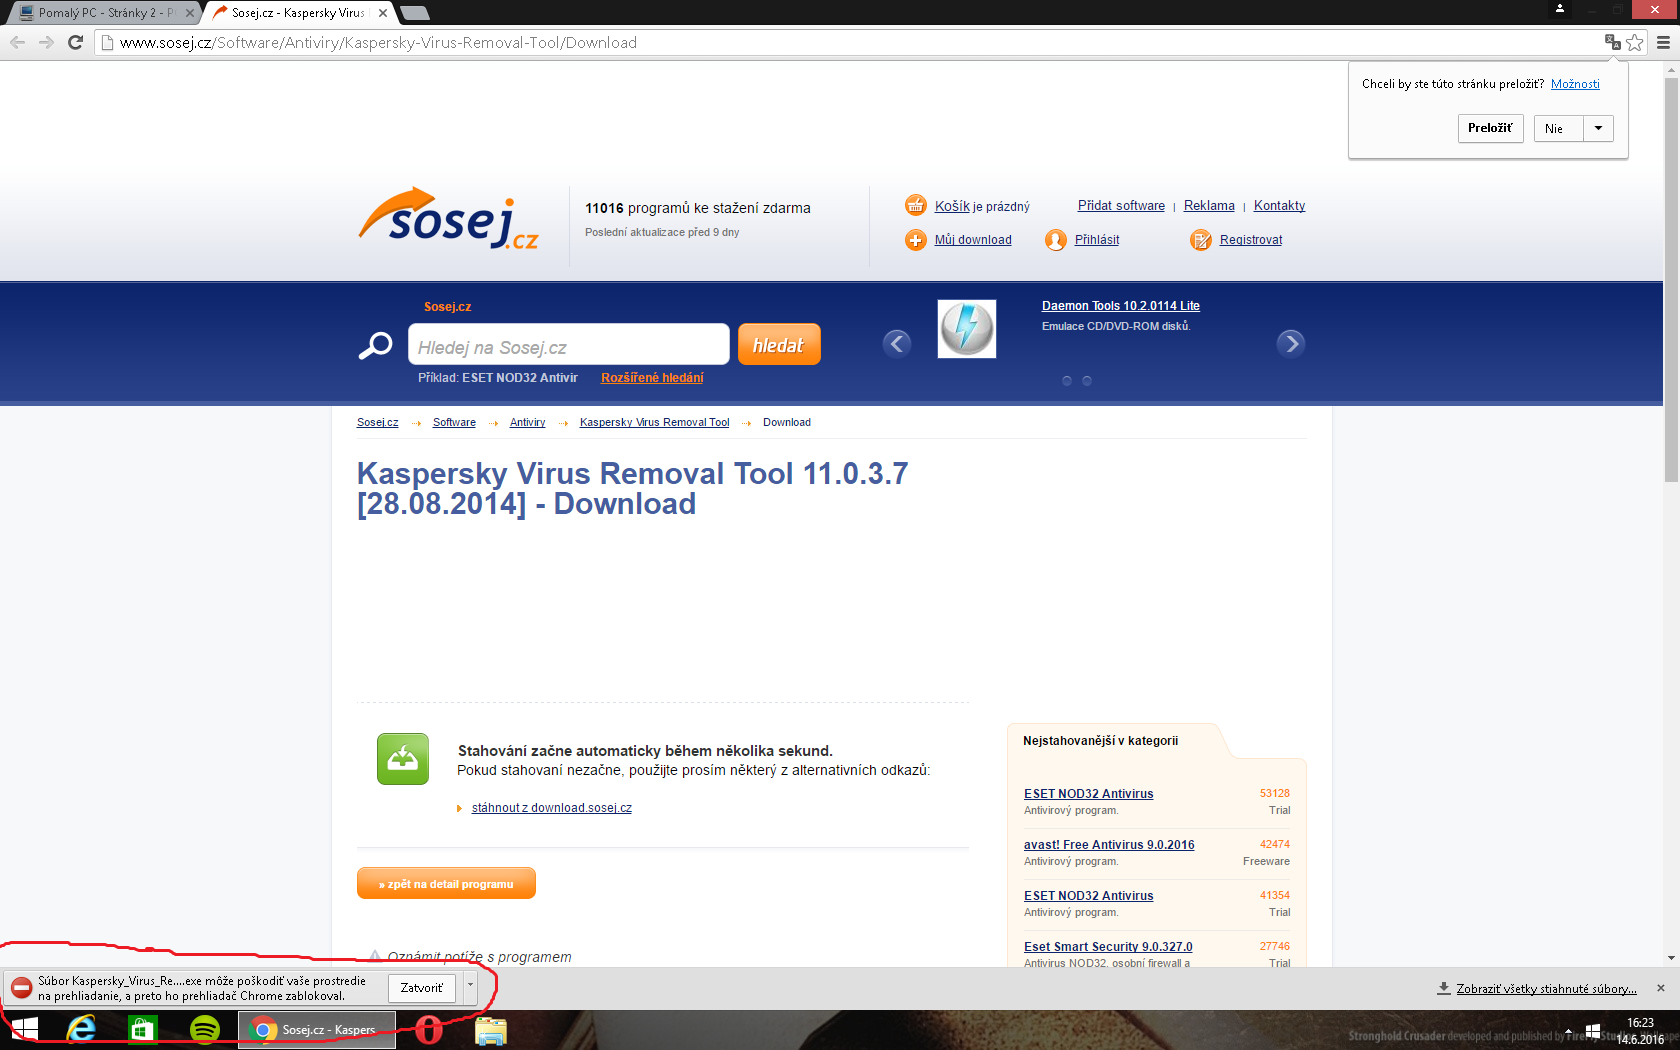Click the zpět na detail programu button

click(446, 884)
